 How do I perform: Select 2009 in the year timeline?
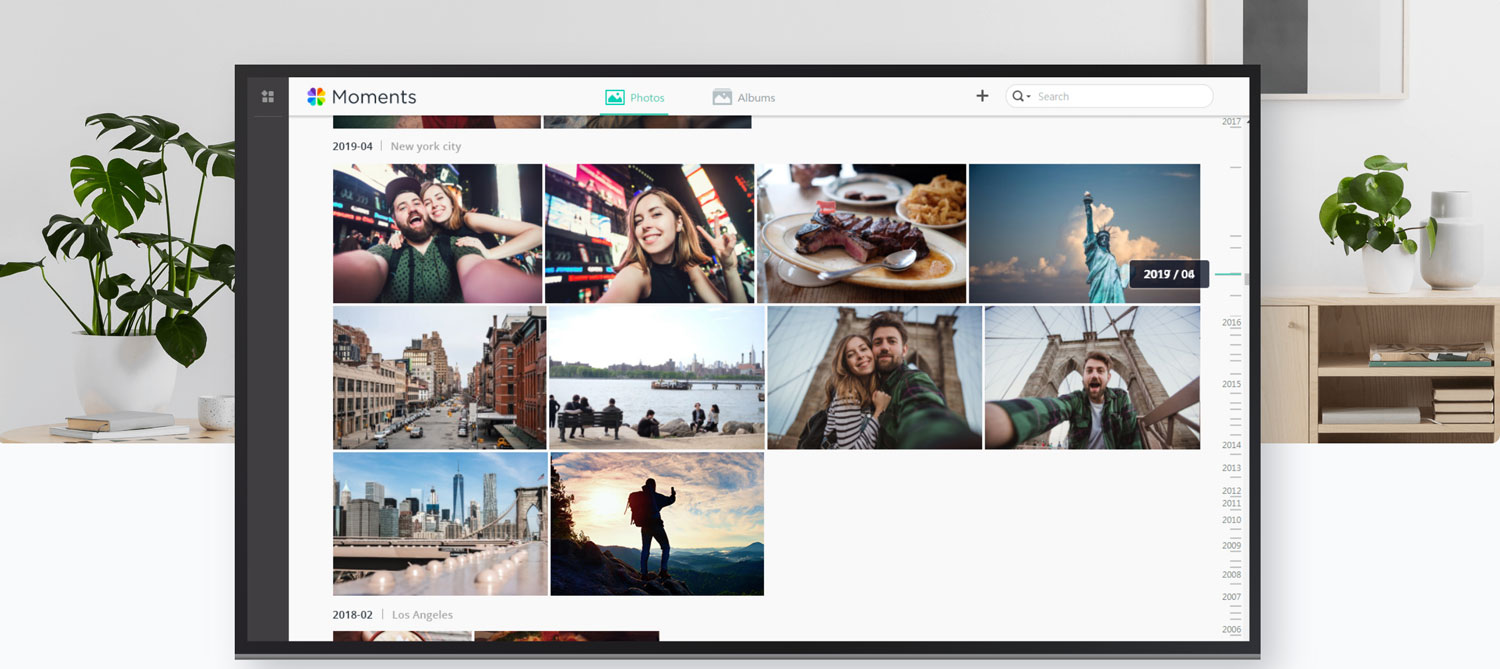1232,546
